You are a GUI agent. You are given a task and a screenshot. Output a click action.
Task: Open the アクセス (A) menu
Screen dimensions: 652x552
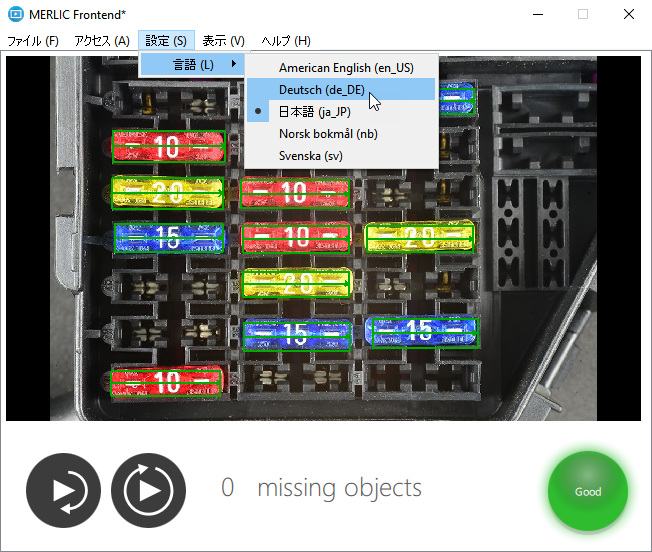click(101, 41)
